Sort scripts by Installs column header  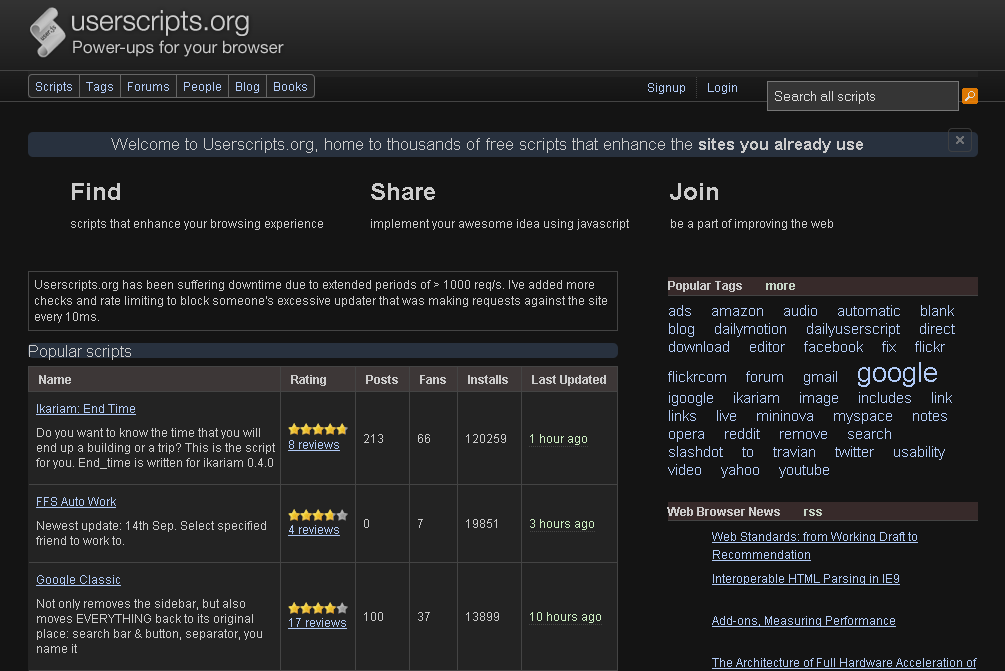tap(487, 380)
